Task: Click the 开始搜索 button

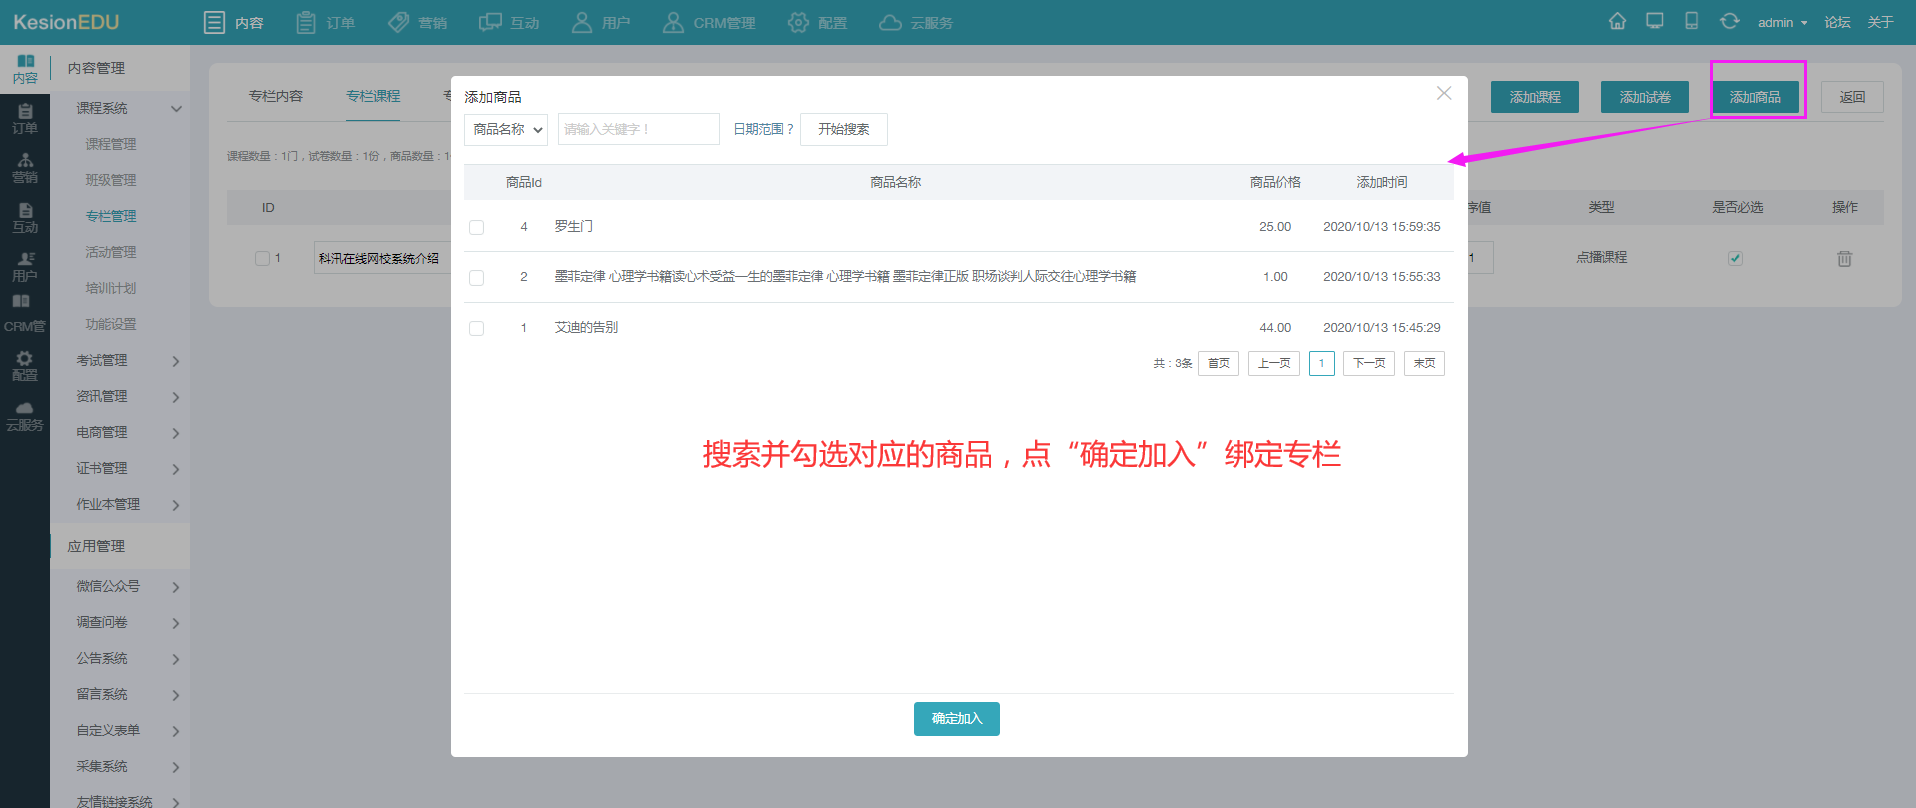Action: pos(844,129)
